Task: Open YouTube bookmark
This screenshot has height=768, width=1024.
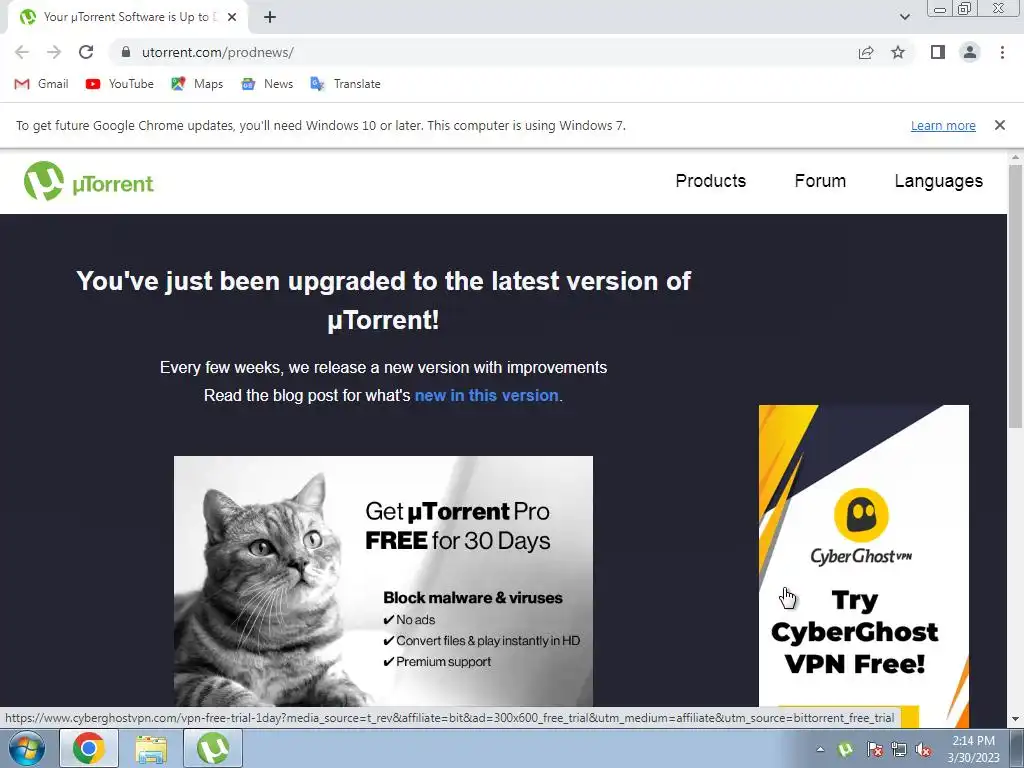Action: tap(120, 84)
